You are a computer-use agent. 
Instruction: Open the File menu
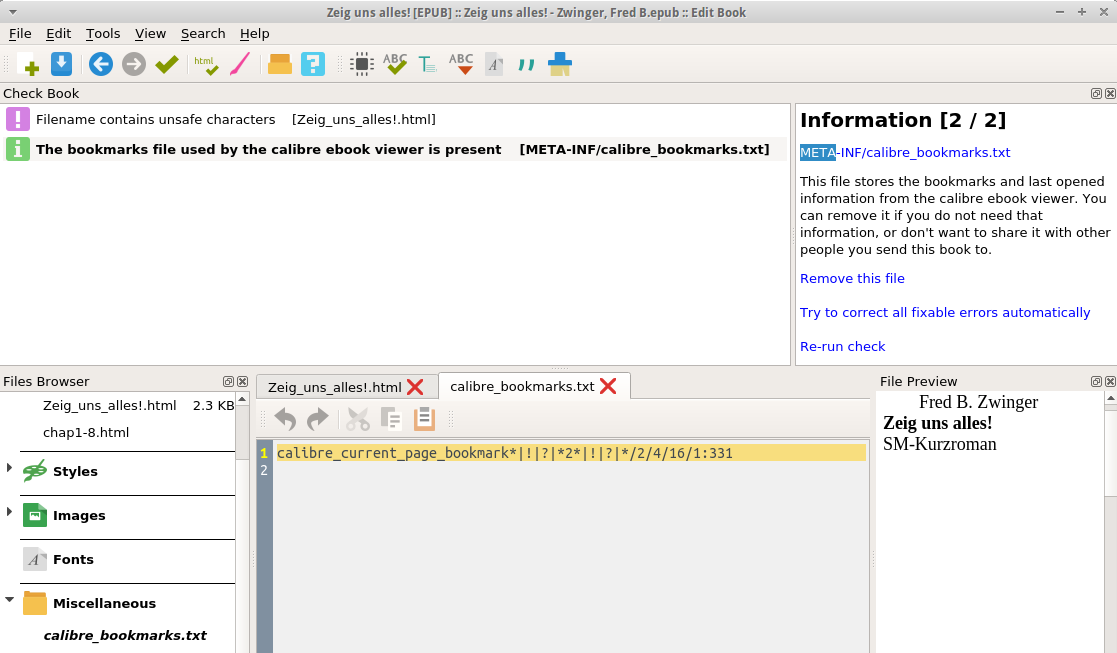tap(20, 33)
